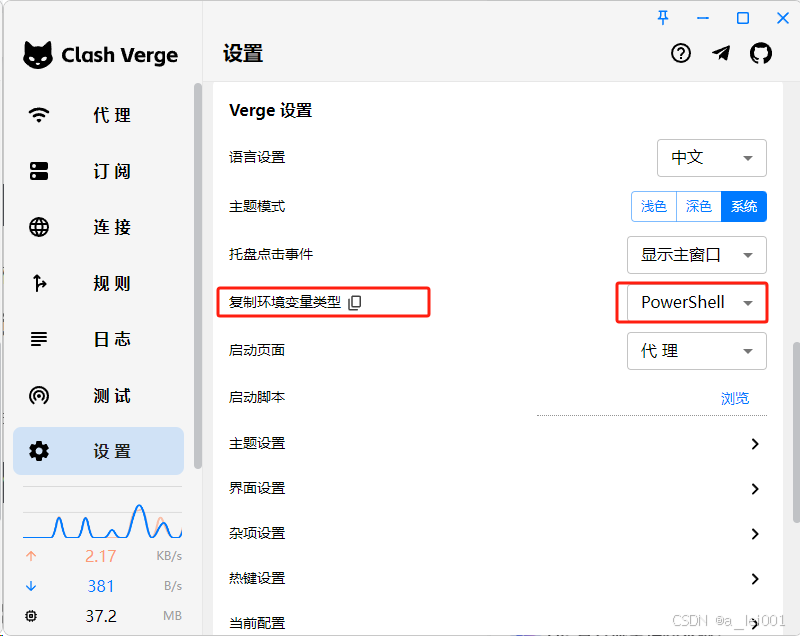Click the lines icon for 日志
Screen dimensions: 800x636
pos(39,339)
